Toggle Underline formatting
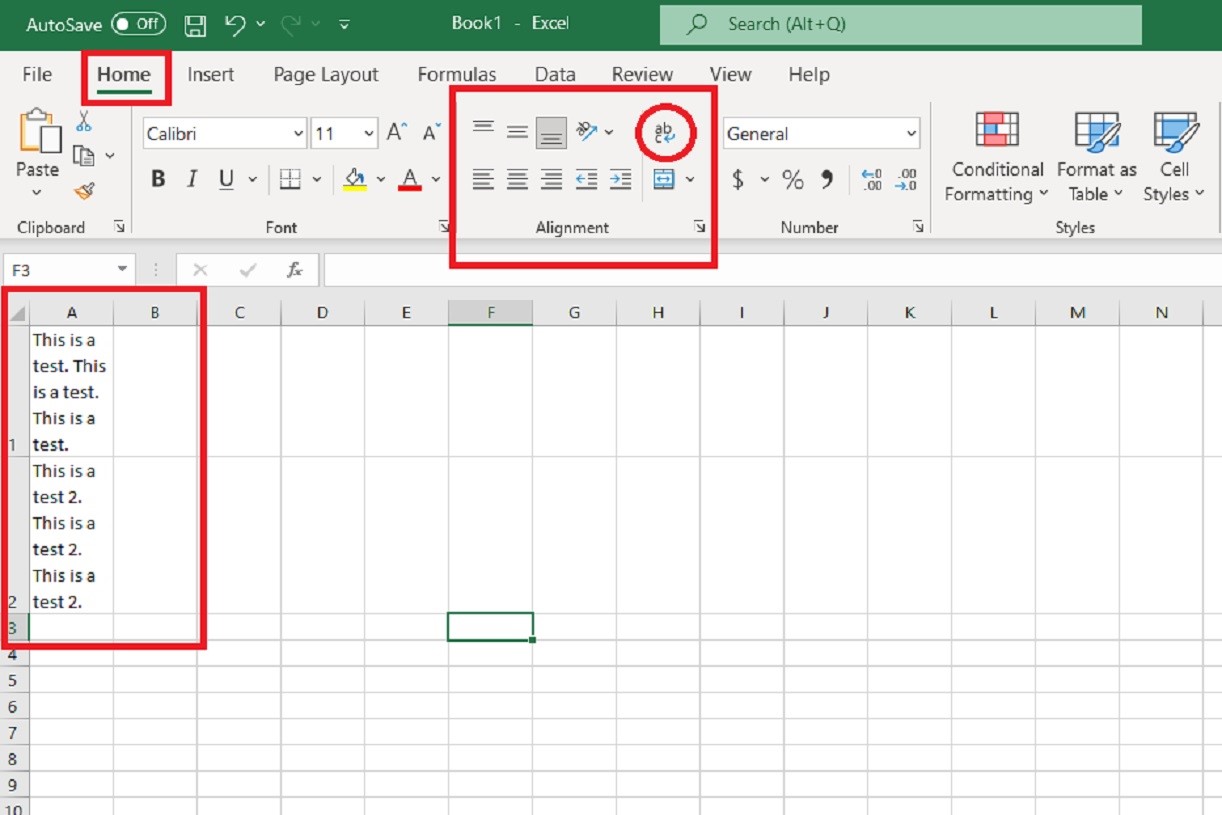The width and height of the screenshot is (1222, 815). [226, 179]
